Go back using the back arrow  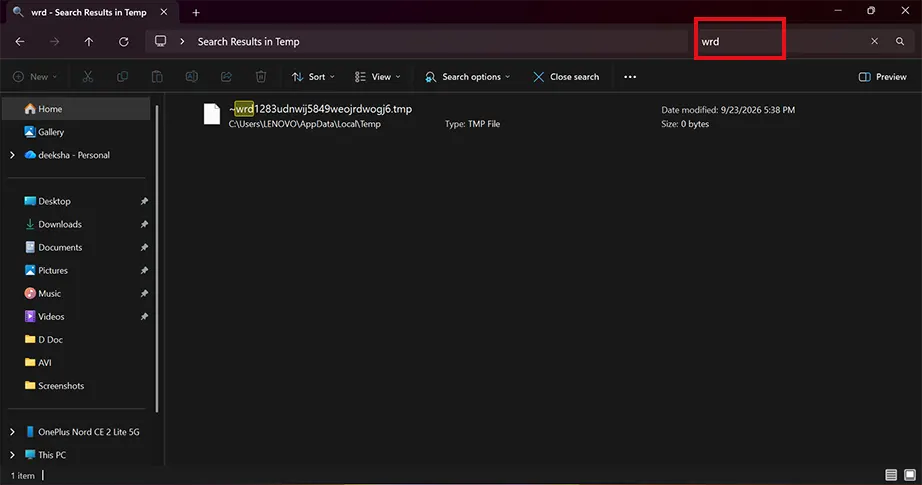(x=20, y=42)
